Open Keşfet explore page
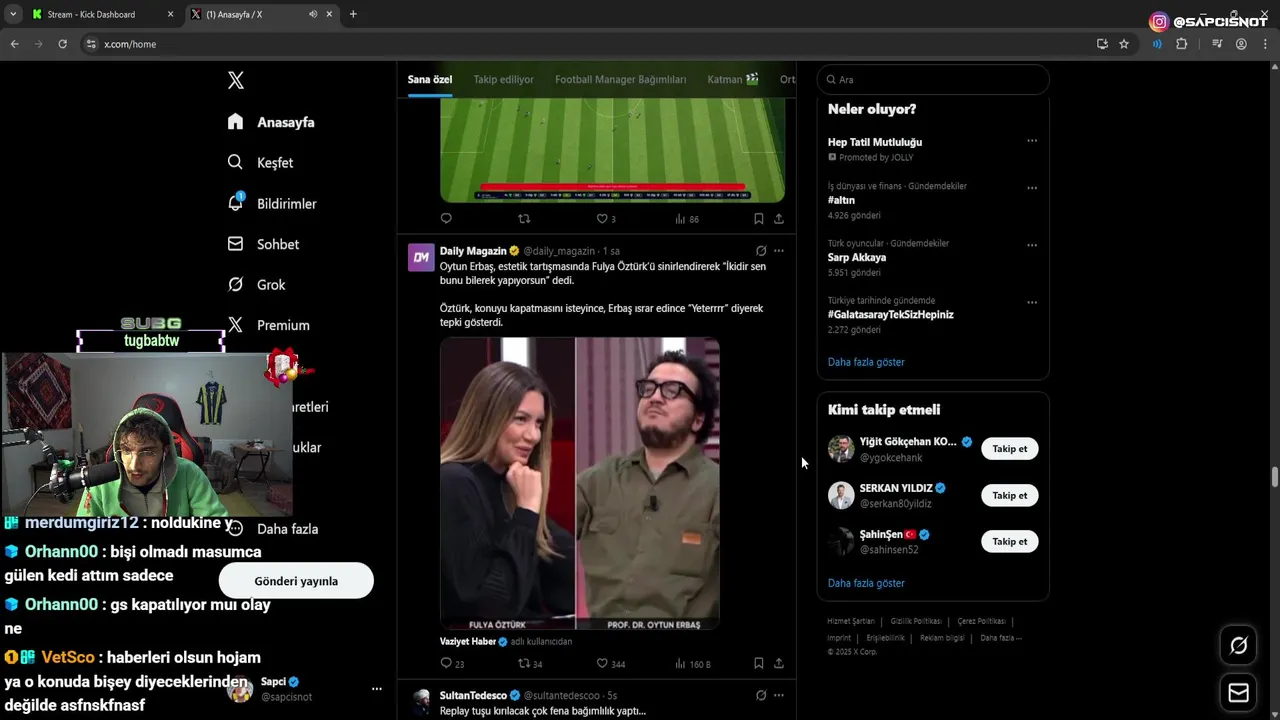Screen dimensions: 1280x720 point(260,162)
